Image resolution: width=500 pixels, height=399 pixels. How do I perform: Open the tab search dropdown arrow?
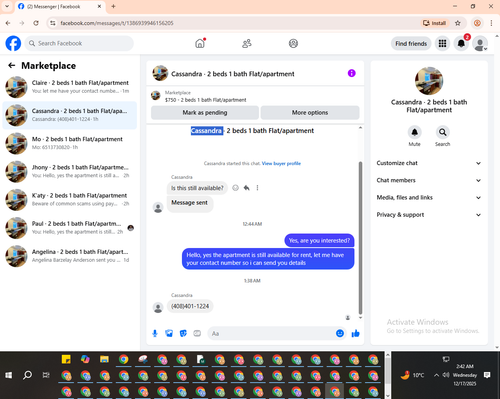(7, 6)
